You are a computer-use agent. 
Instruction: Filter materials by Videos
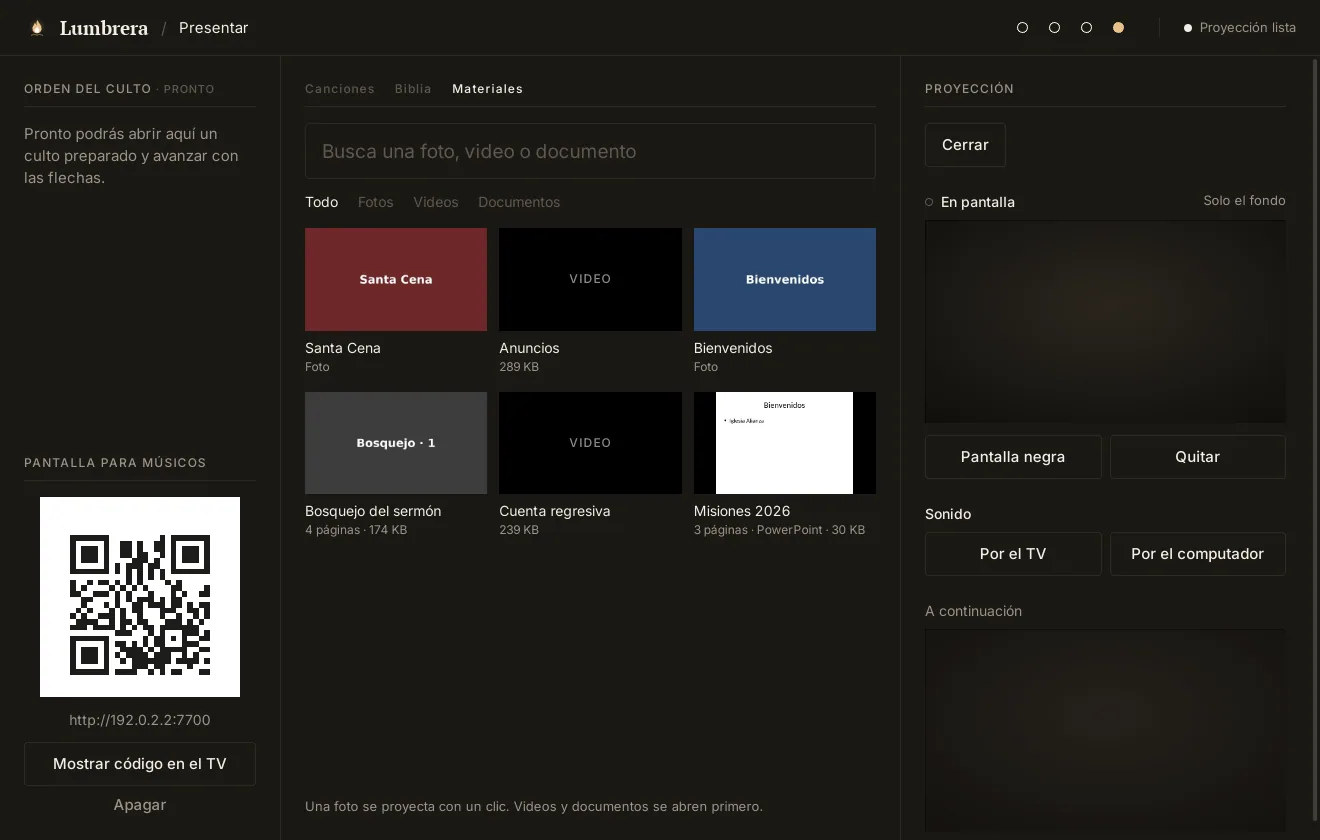(x=436, y=202)
